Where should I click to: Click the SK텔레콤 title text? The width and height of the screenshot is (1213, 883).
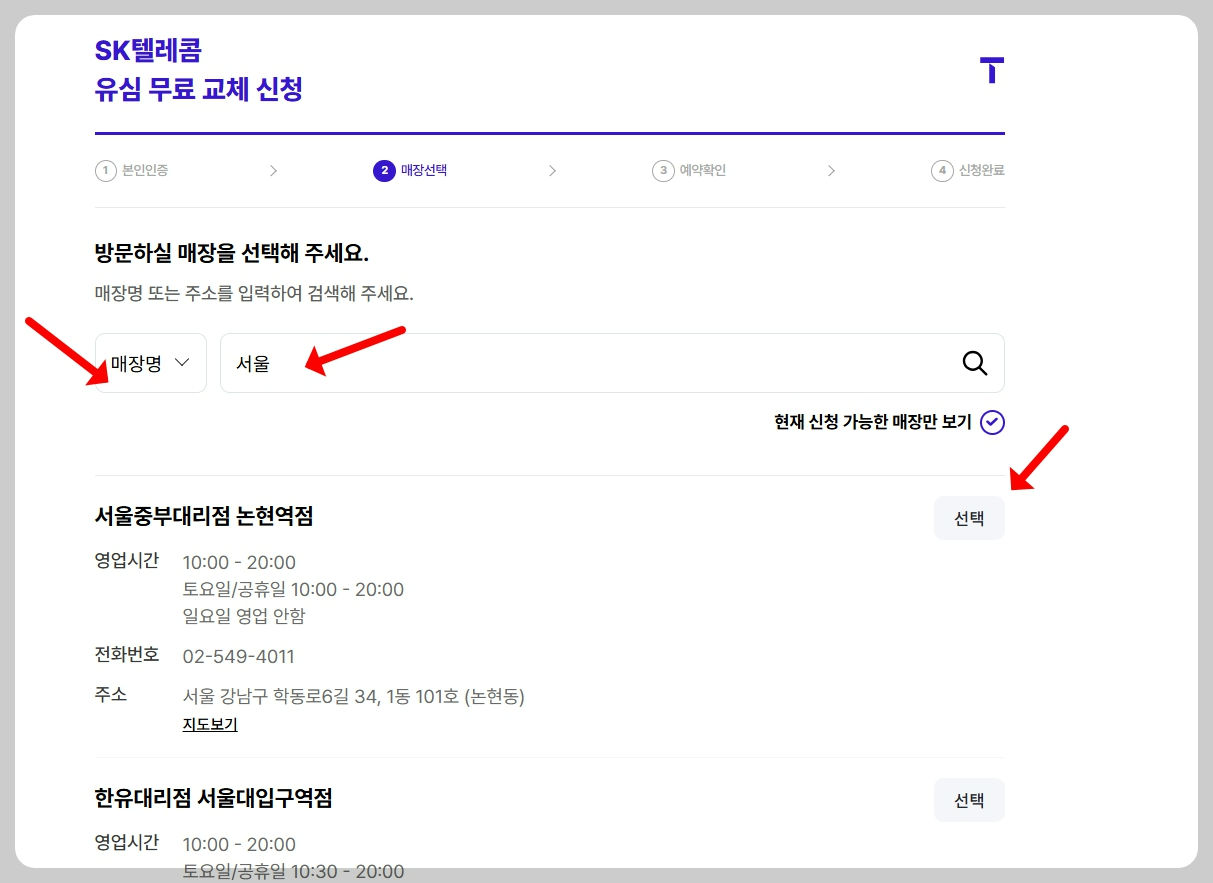(148, 50)
